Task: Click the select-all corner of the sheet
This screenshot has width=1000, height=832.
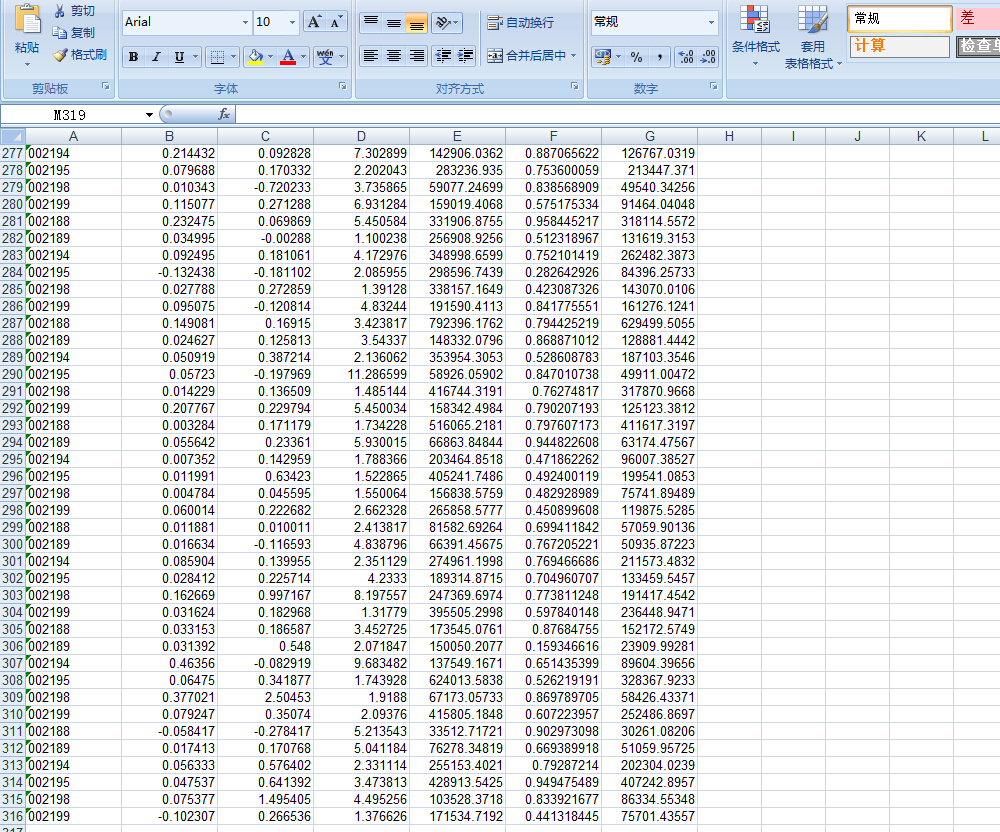Action: (x=13, y=136)
